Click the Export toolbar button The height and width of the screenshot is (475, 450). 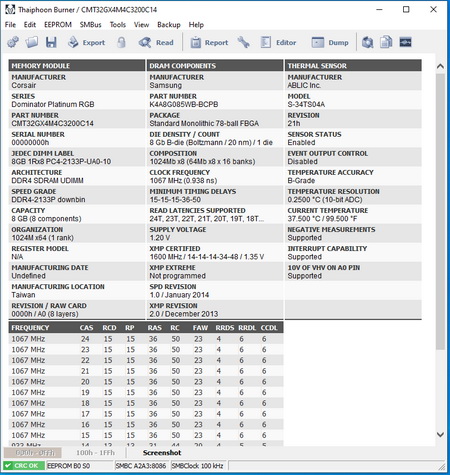(x=86, y=42)
